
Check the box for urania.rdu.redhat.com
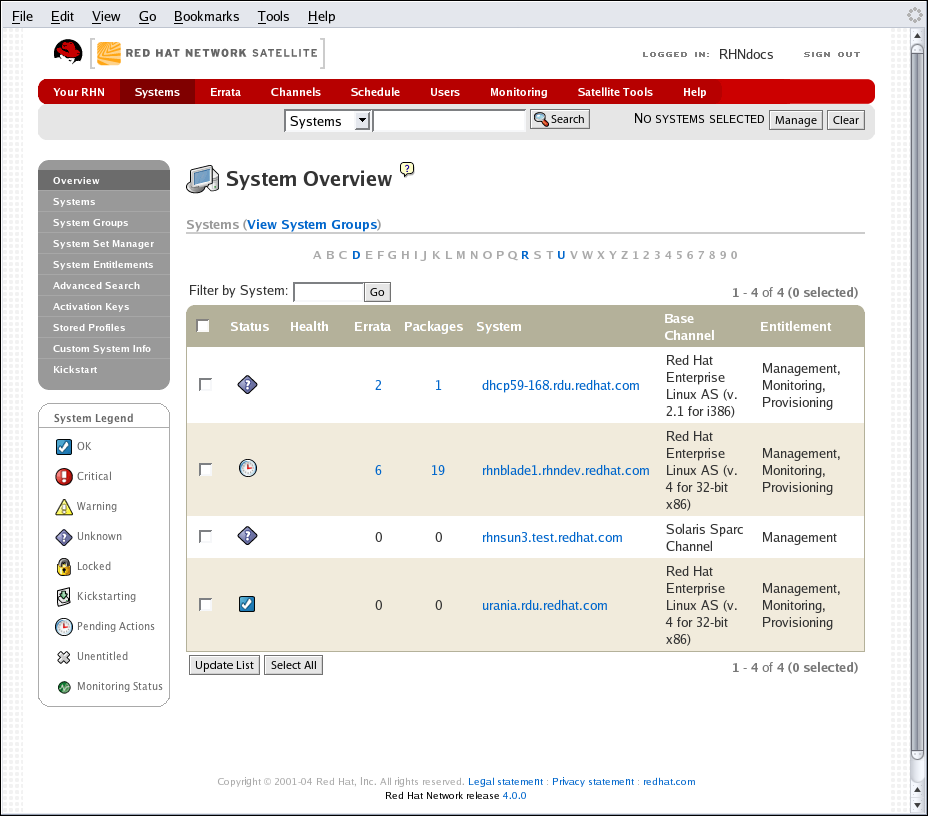[205, 605]
